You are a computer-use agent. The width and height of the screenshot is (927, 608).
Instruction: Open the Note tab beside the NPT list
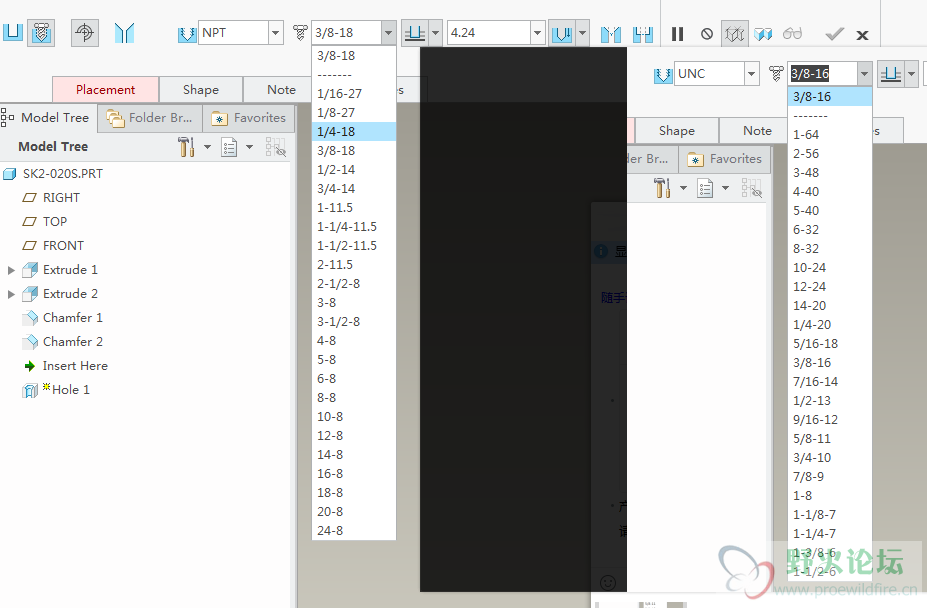(x=280, y=90)
